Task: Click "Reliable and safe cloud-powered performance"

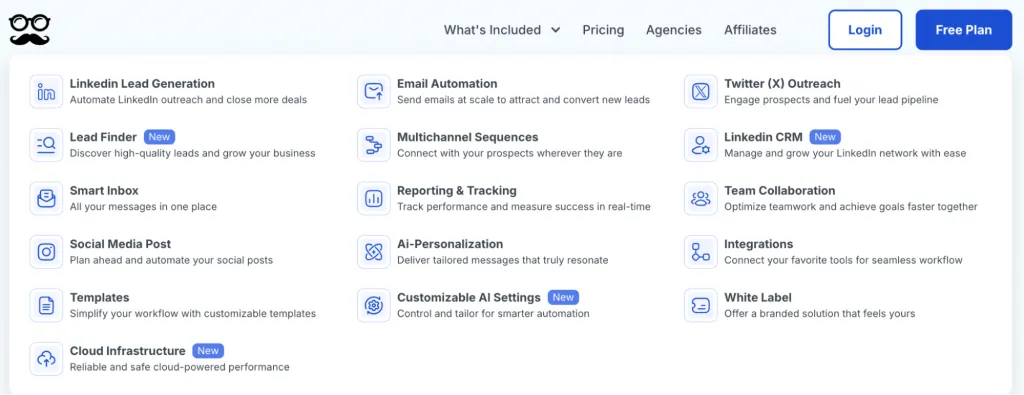Action: click(180, 368)
